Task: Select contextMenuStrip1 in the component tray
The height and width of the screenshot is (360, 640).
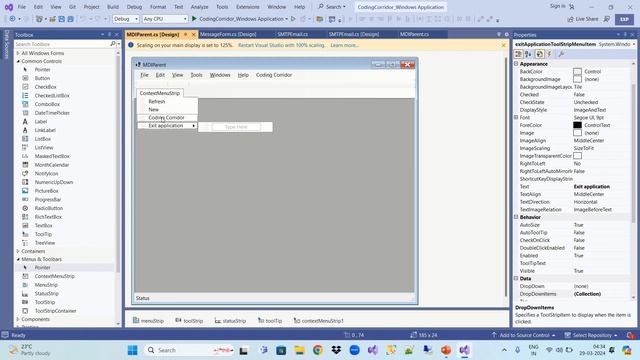Action: pyautogui.click(x=318, y=321)
